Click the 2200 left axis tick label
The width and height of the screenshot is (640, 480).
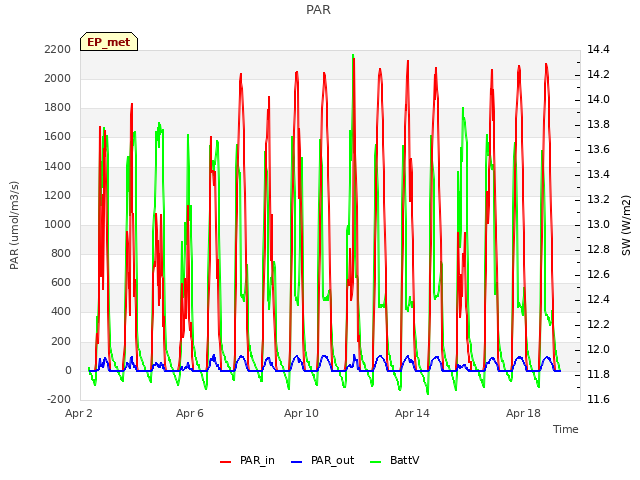coord(58,50)
